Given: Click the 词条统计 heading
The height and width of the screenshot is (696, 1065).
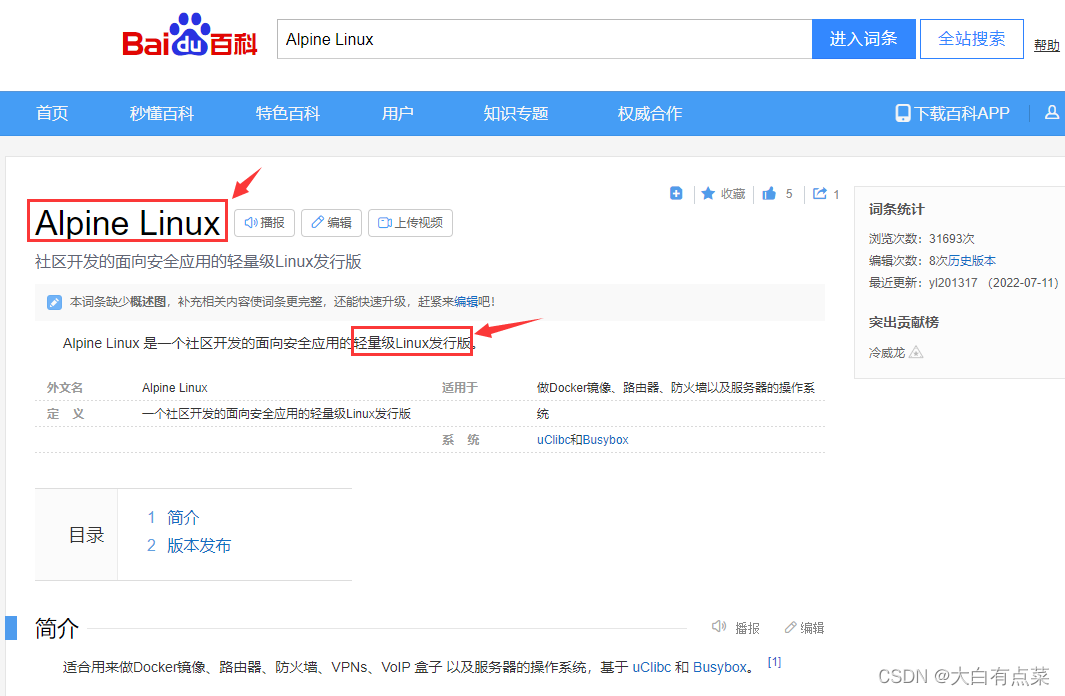Looking at the screenshot, I should point(896,209).
